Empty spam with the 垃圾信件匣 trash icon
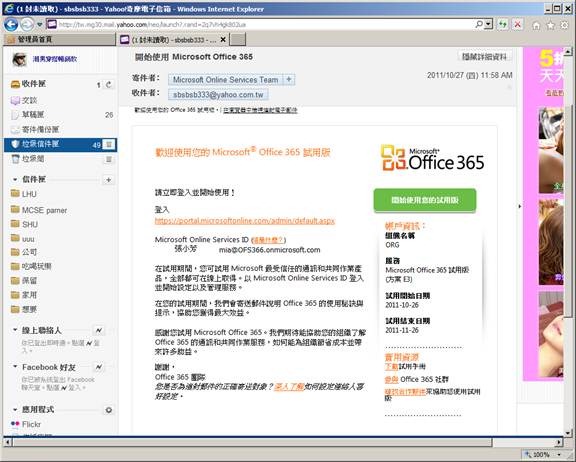 [x=109, y=144]
